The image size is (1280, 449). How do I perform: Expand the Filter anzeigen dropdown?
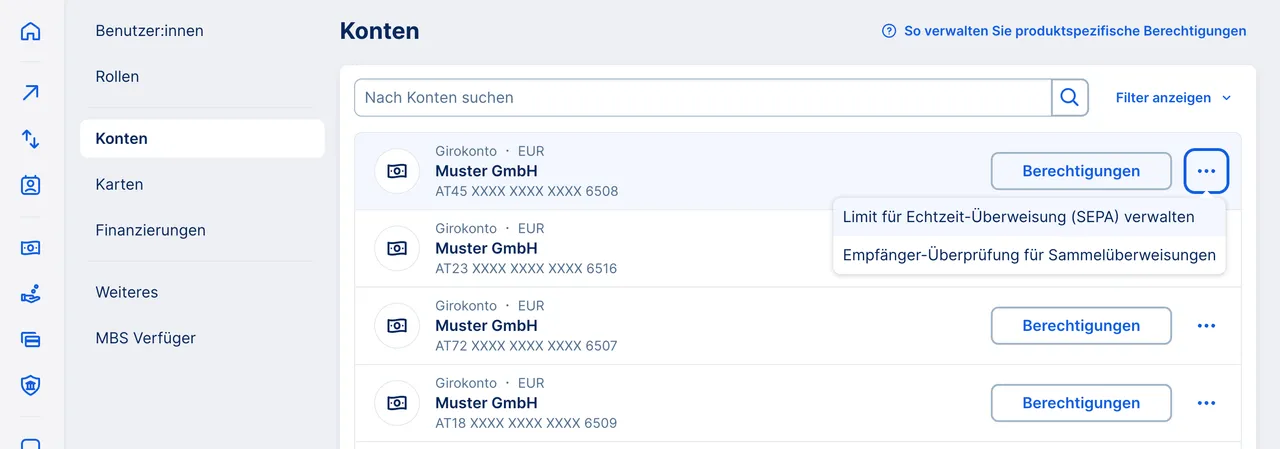[1173, 98]
